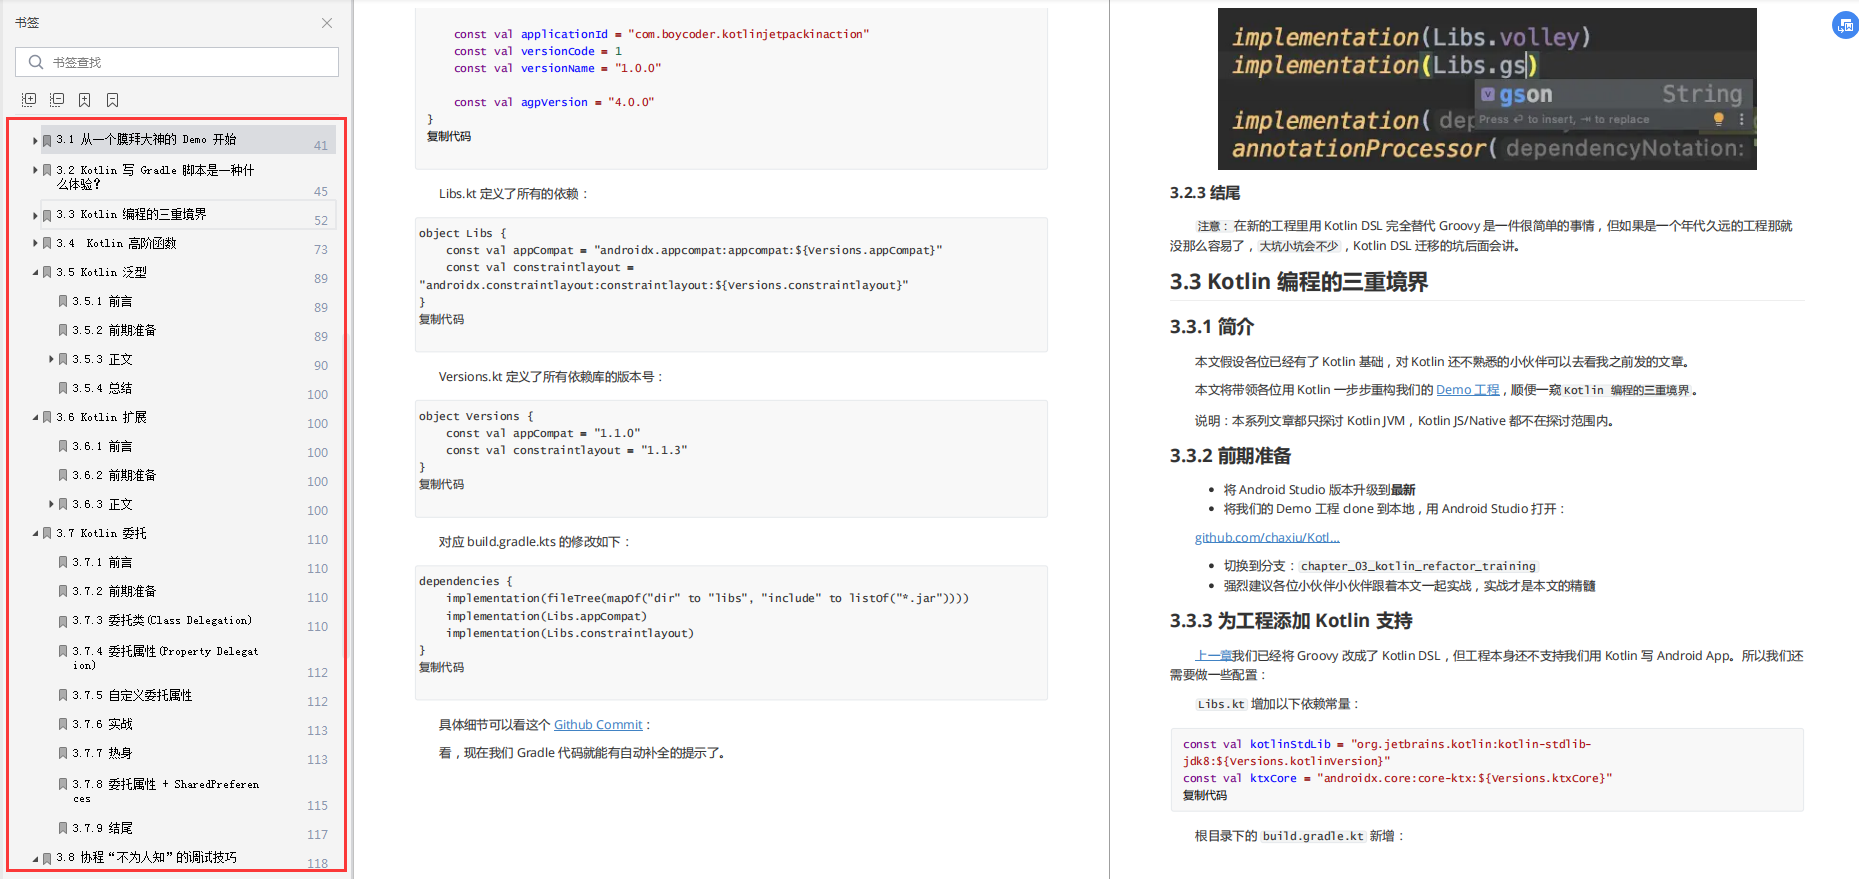This screenshot has height=879, width=1859.
Task: Open bookmark 3.5.3 正文
Action: click(102, 359)
